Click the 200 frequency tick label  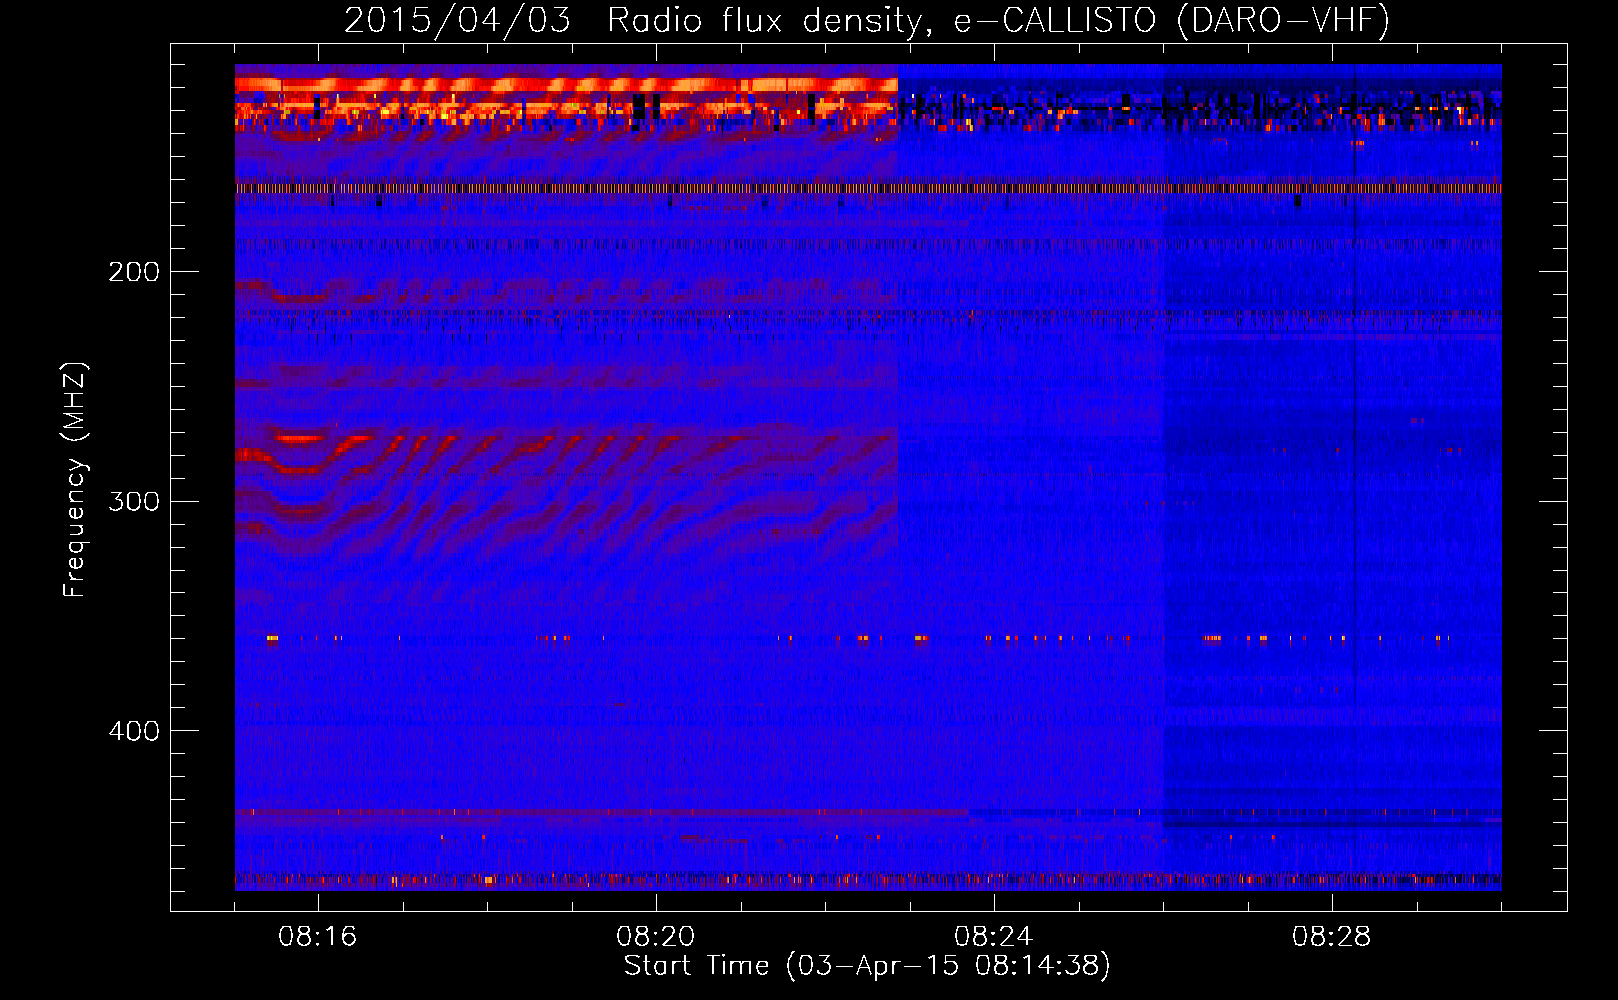click(x=134, y=272)
